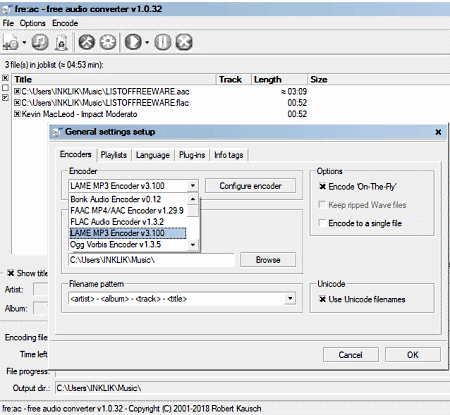The height and width of the screenshot is (415, 450).
Task: Choose LAME MP3 Encoder v3.100 in list
Action: (x=128, y=233)
